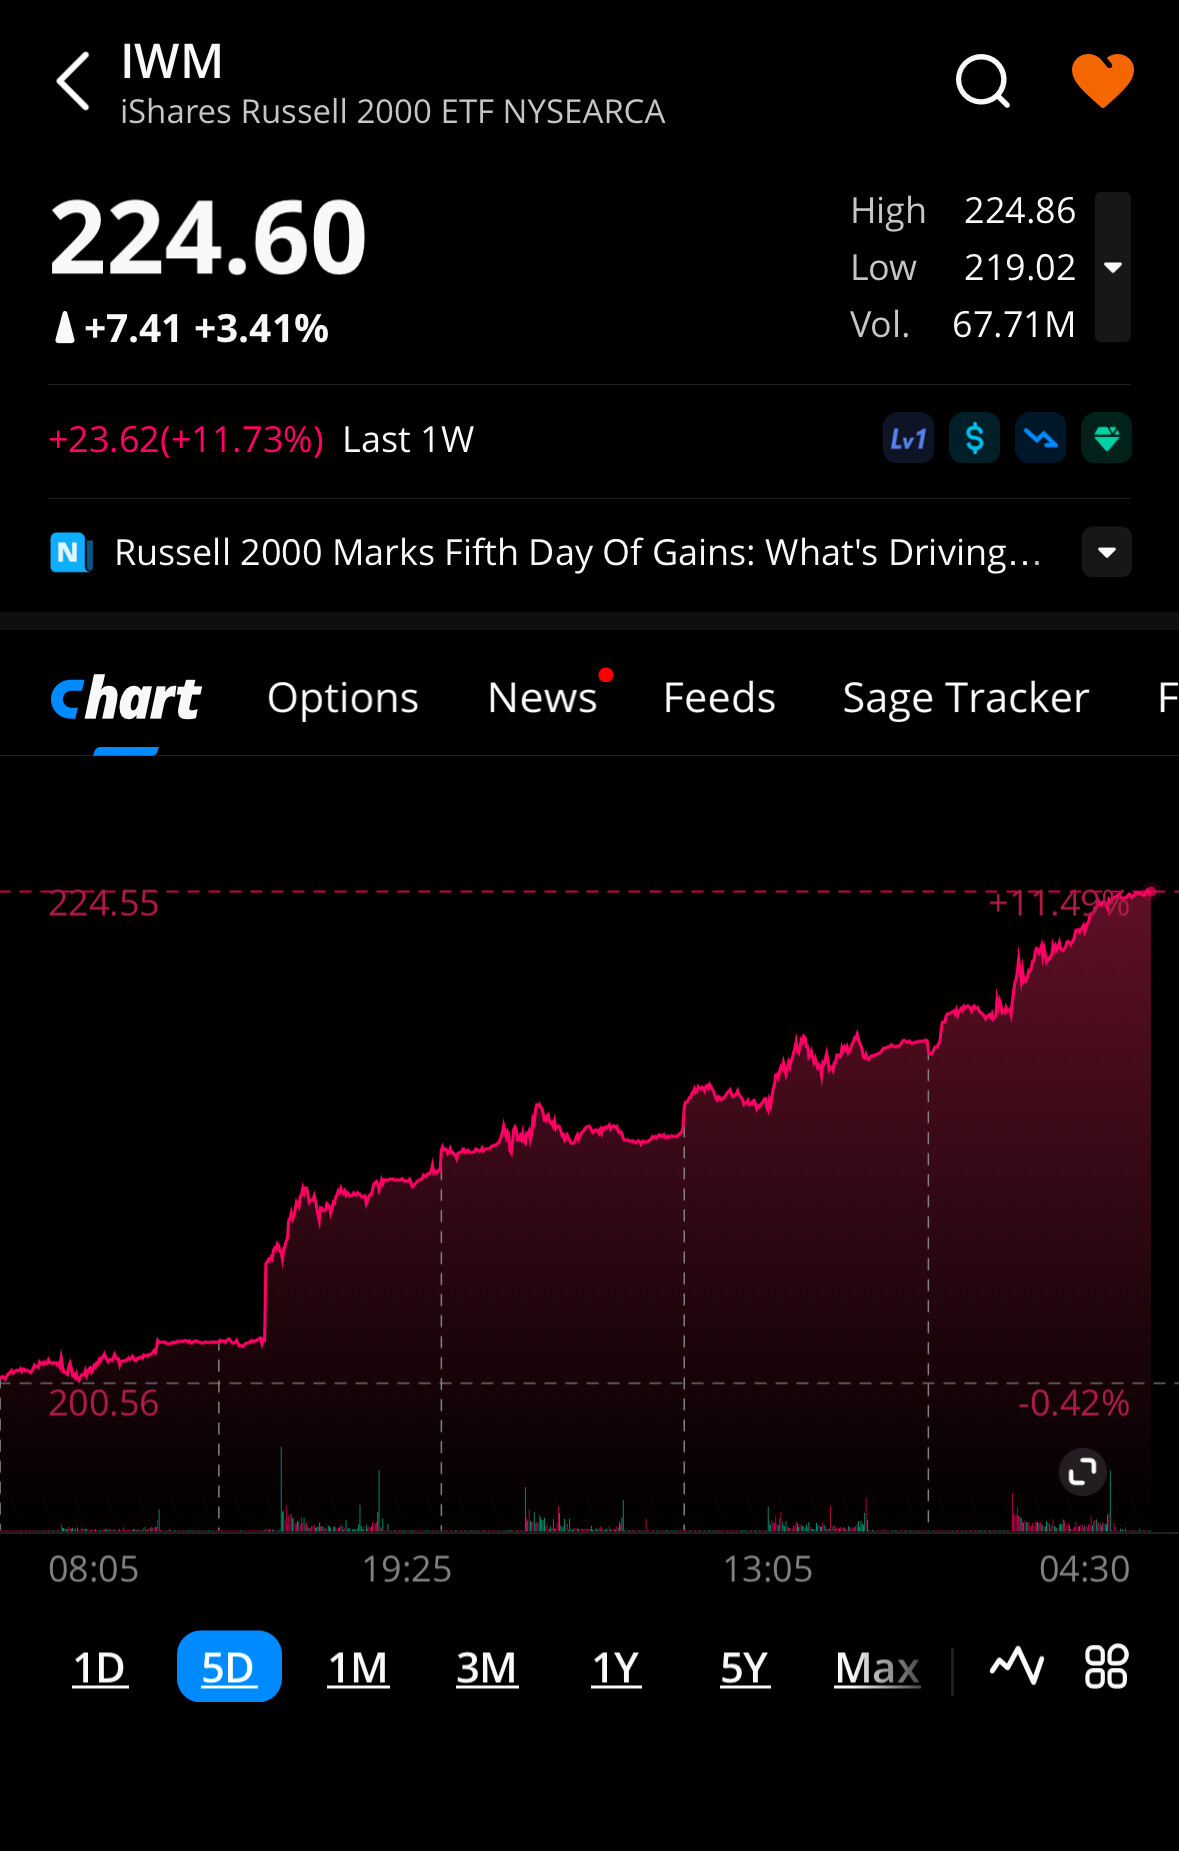Image resolution: width=1179 pixels, height=1851 pixels.
Task: Open the Sage Tracker tab
Action: 965,698
